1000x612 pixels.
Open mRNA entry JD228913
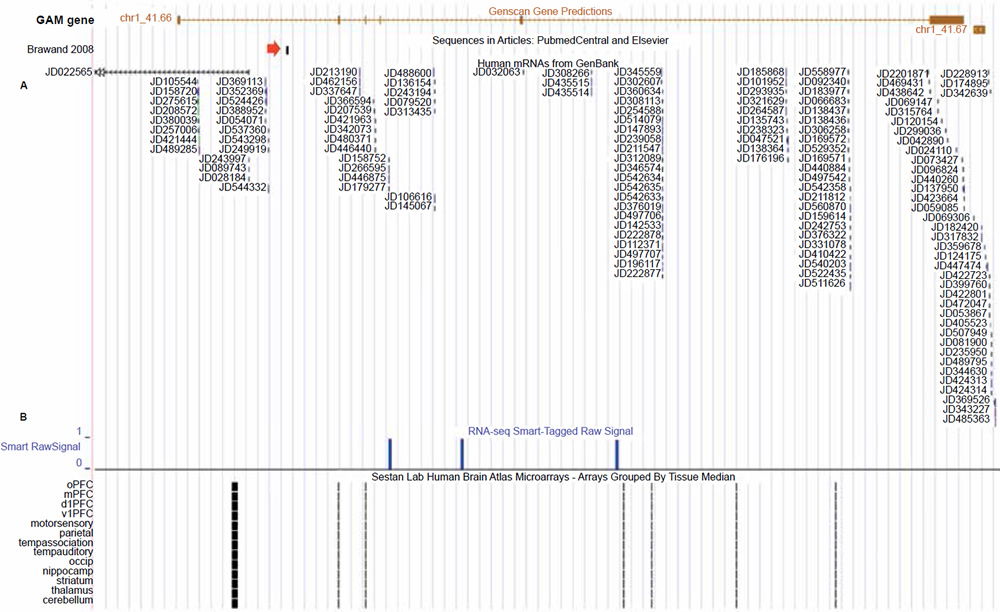[x=964, y=74]
